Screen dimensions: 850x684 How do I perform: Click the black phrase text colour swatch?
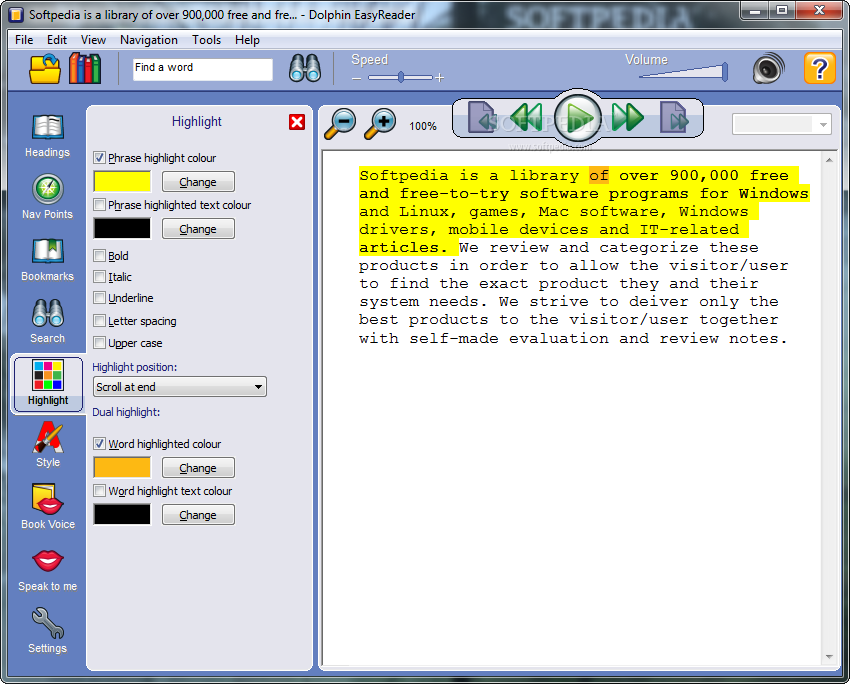click(x=122, y=229)
